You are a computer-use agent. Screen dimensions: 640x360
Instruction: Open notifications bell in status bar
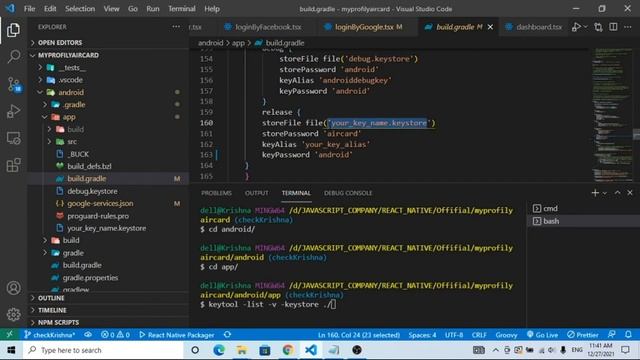pyautogui.click(x=628, y=335)
